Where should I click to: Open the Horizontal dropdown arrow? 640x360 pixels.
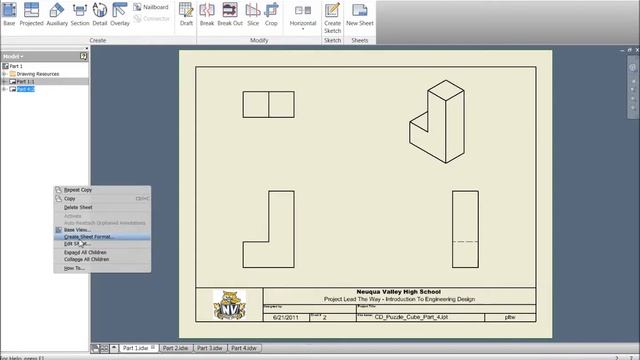point(303,29)
